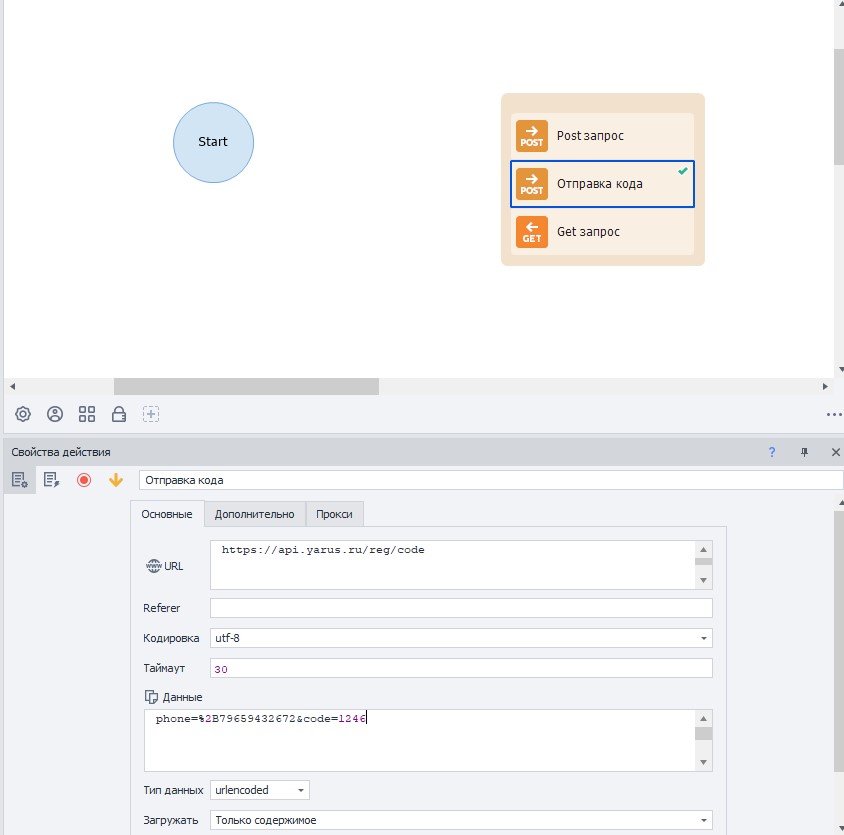Switch to the Дополнительно tab
The height and width of the screenshot is (835, 844).
[x=255, y=514]
